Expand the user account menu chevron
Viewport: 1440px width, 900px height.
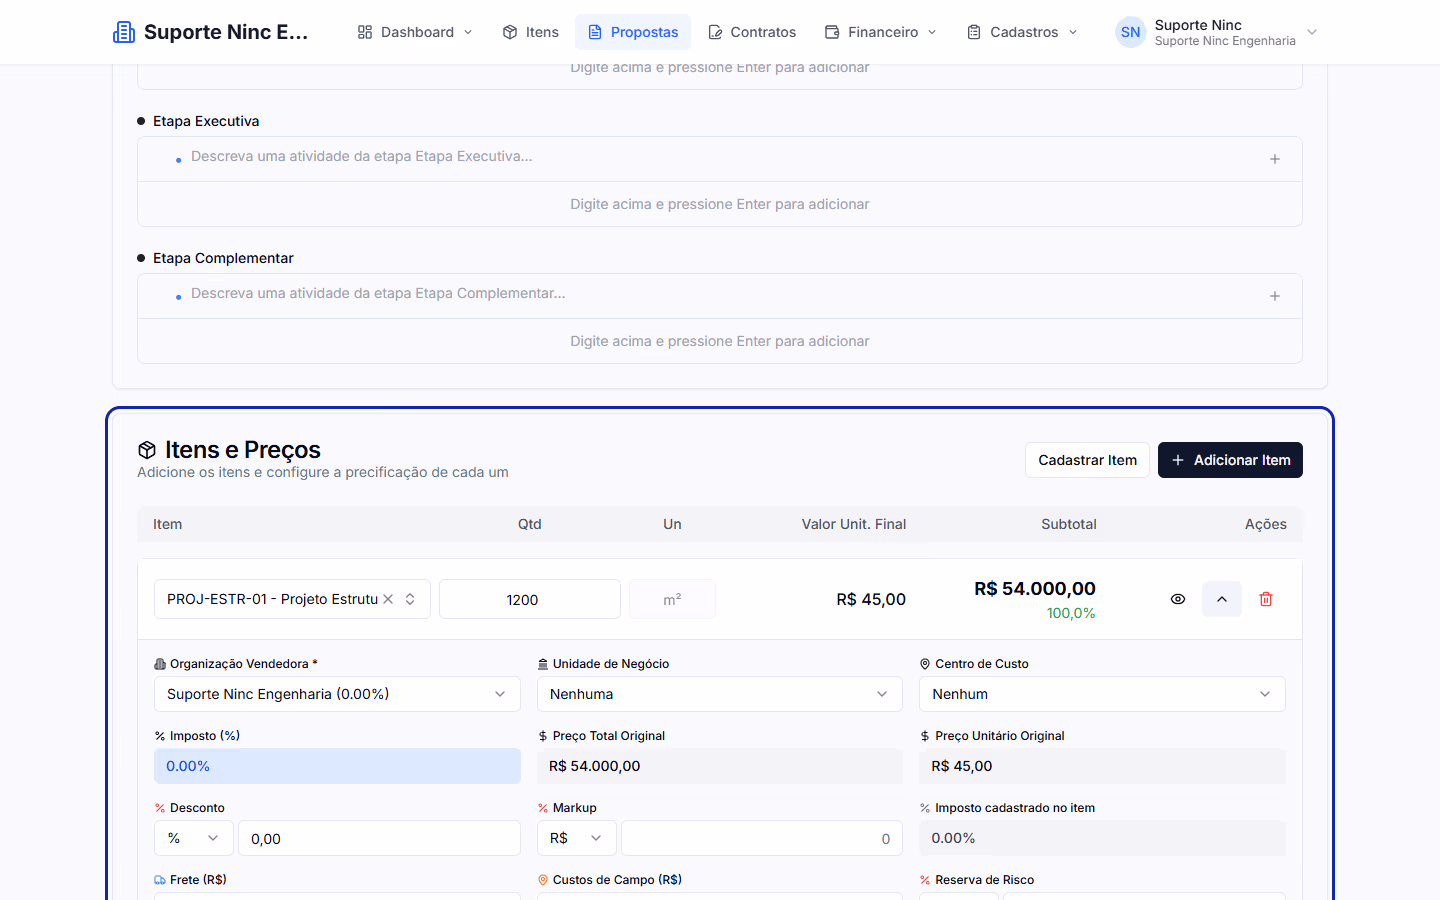coord(1312,32)
